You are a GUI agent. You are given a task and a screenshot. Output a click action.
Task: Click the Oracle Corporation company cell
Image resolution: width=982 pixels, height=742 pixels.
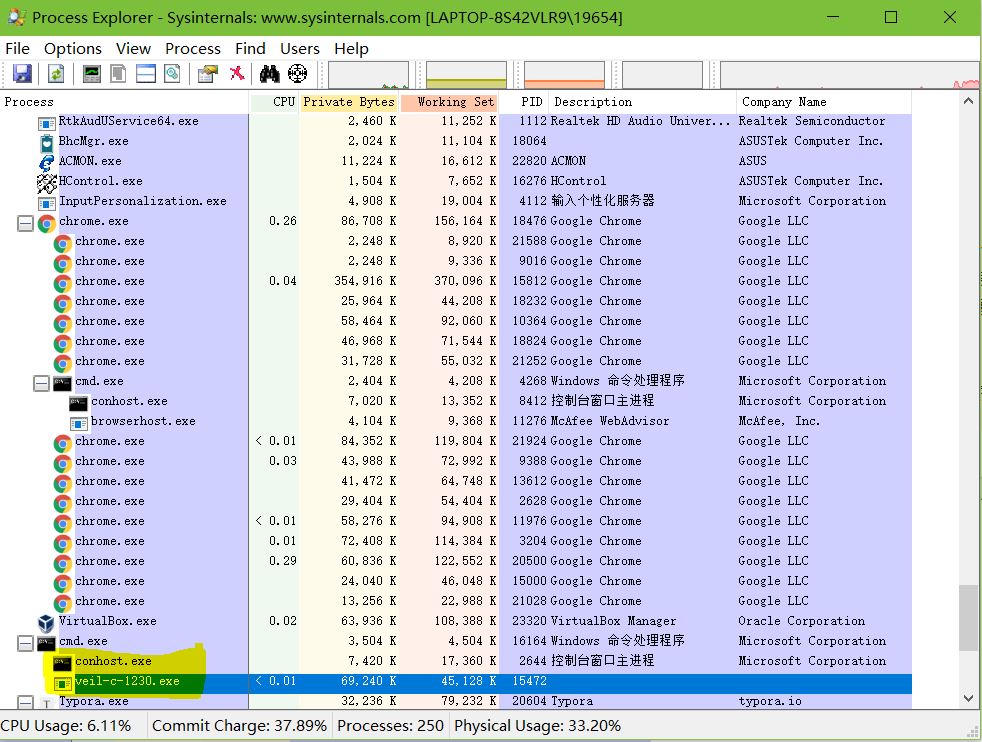coord(802,621)
